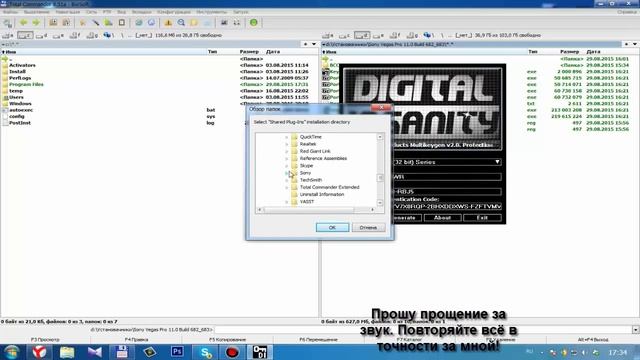640x360 pixels.
Task: Select Install folder in left panel
Action: pos(17,71)
